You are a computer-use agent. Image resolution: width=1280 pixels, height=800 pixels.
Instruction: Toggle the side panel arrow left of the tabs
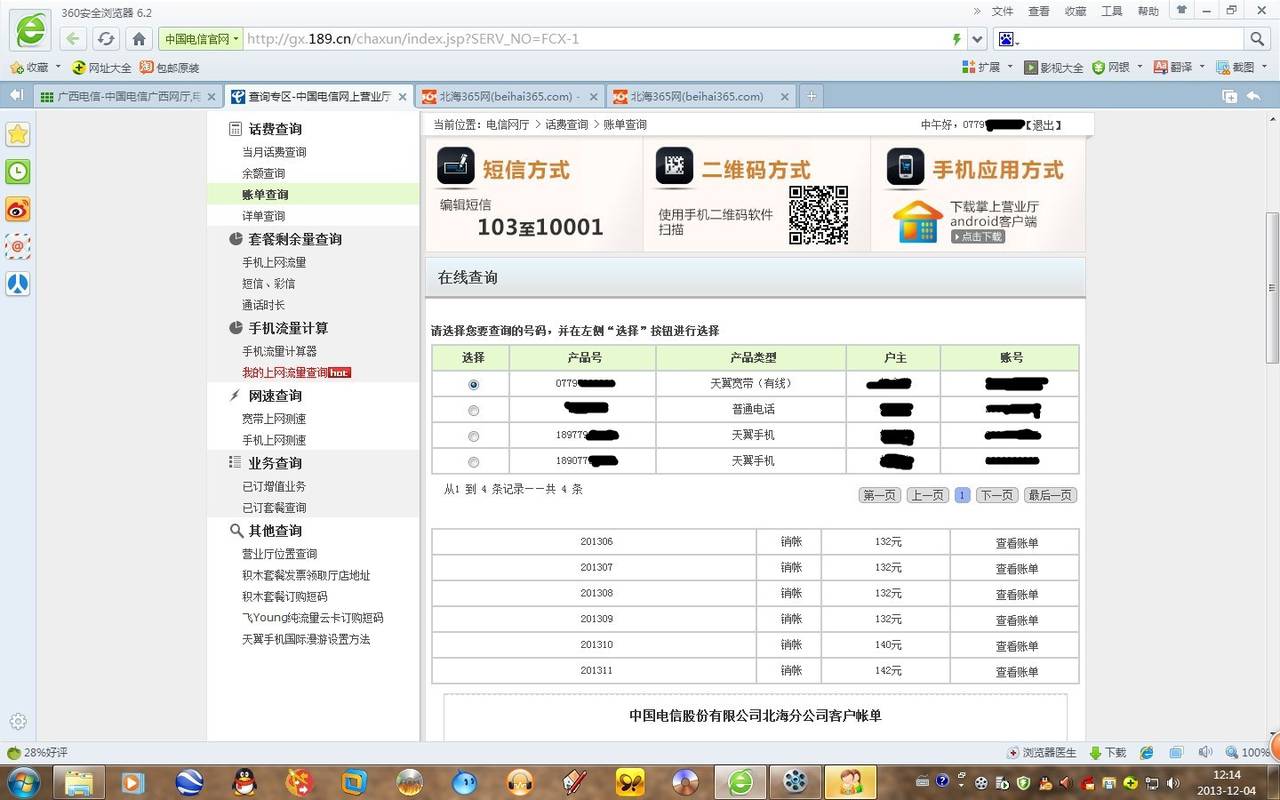point(16,95)
